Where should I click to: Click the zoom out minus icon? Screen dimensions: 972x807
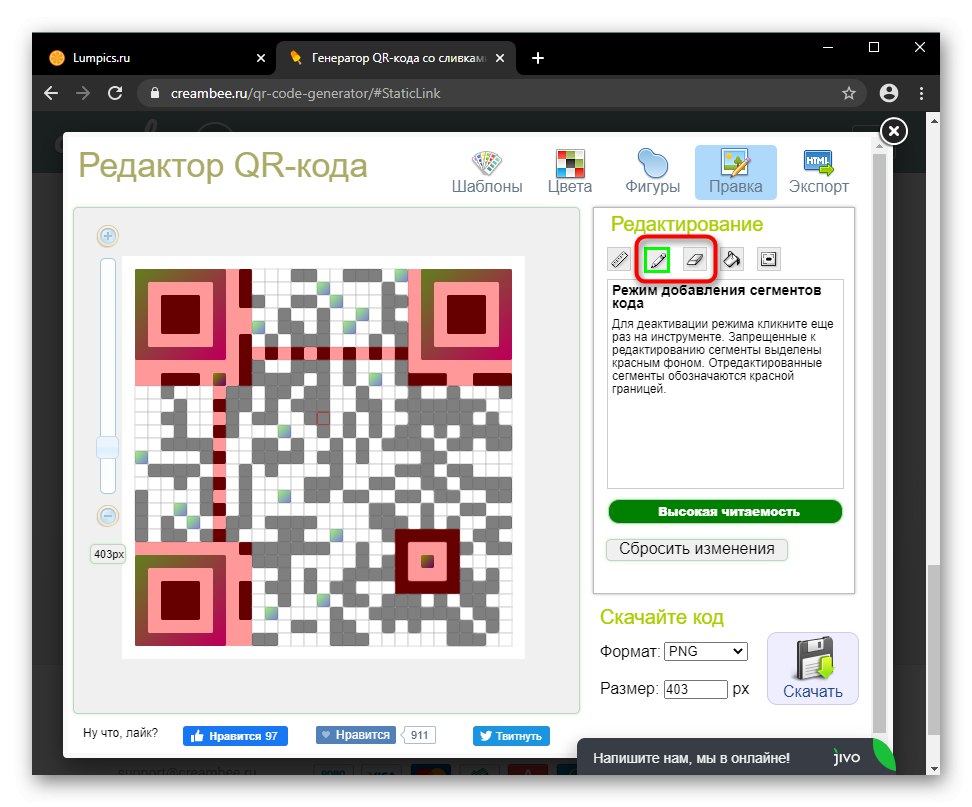pyautogui.click(x=108, y=516)
